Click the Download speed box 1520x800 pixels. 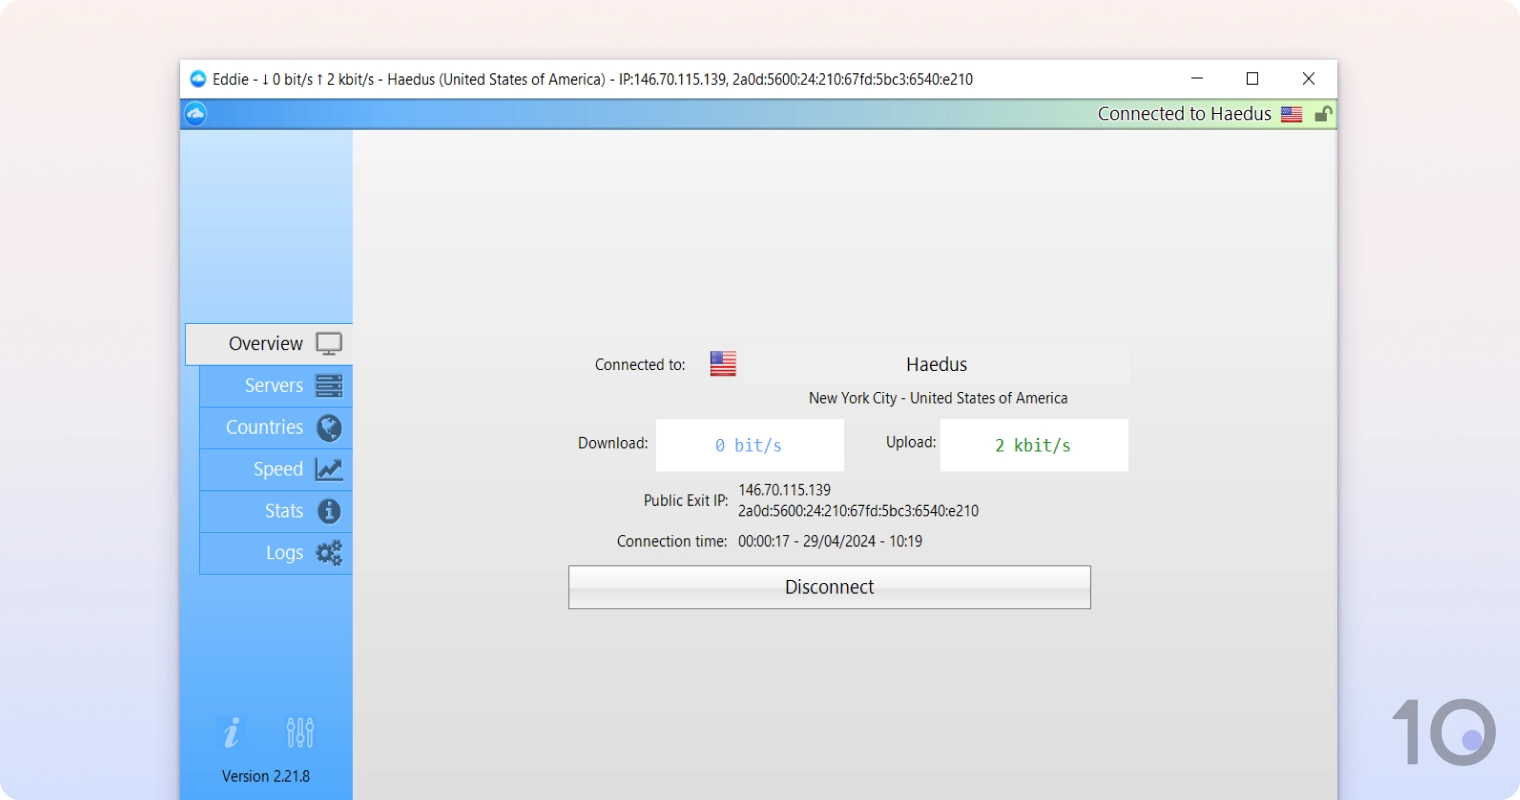point(749,445)
